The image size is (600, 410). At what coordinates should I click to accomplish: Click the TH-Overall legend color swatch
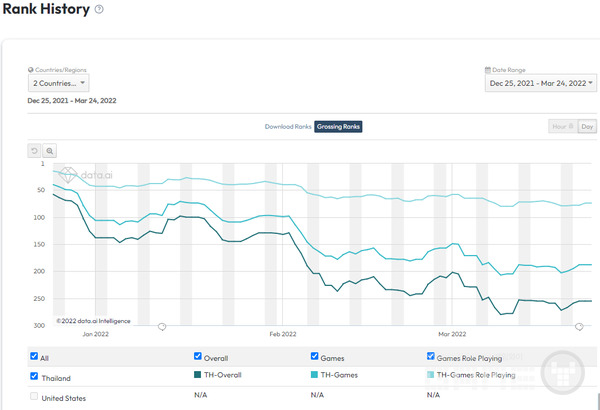click(198, 375)
